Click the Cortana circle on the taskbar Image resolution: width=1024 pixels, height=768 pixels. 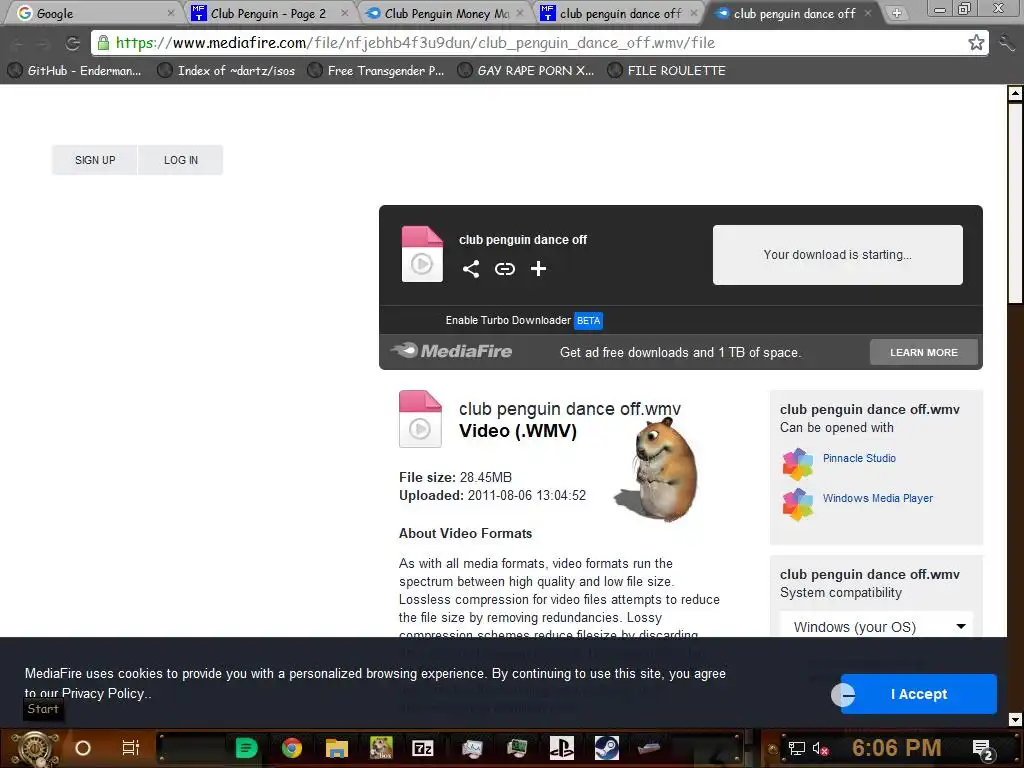coord(83,748)
